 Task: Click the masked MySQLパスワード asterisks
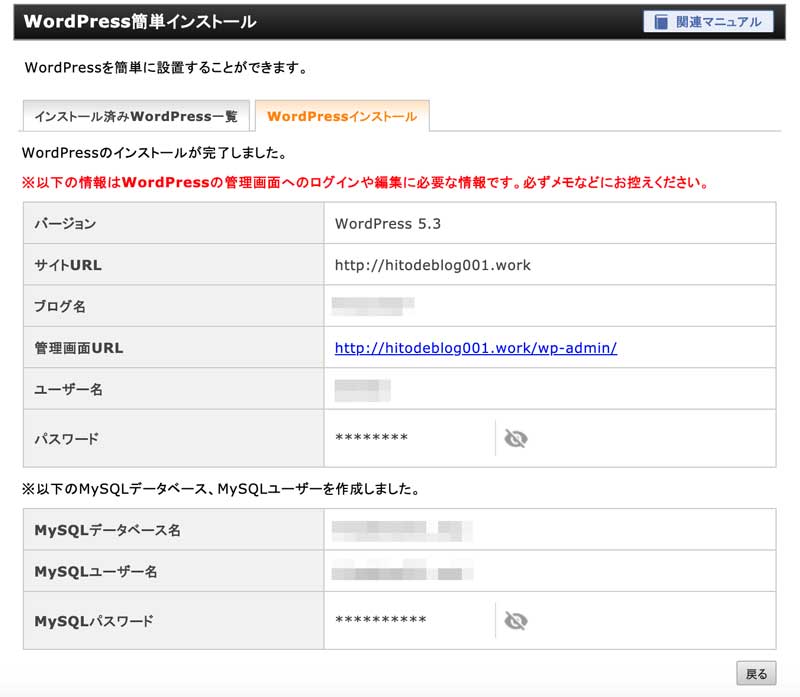pyautogui.click(x=381, y=620)
